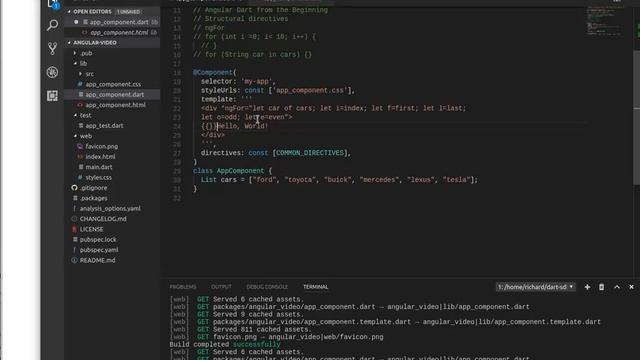Click 'Build completed successfully' terminal line

(225, 344)
